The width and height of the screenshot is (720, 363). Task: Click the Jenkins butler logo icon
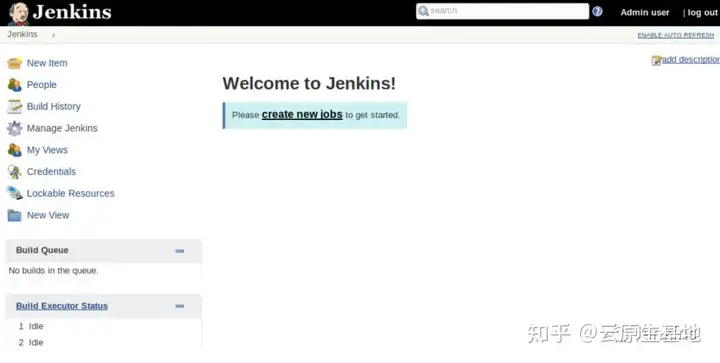pos(18,13)
